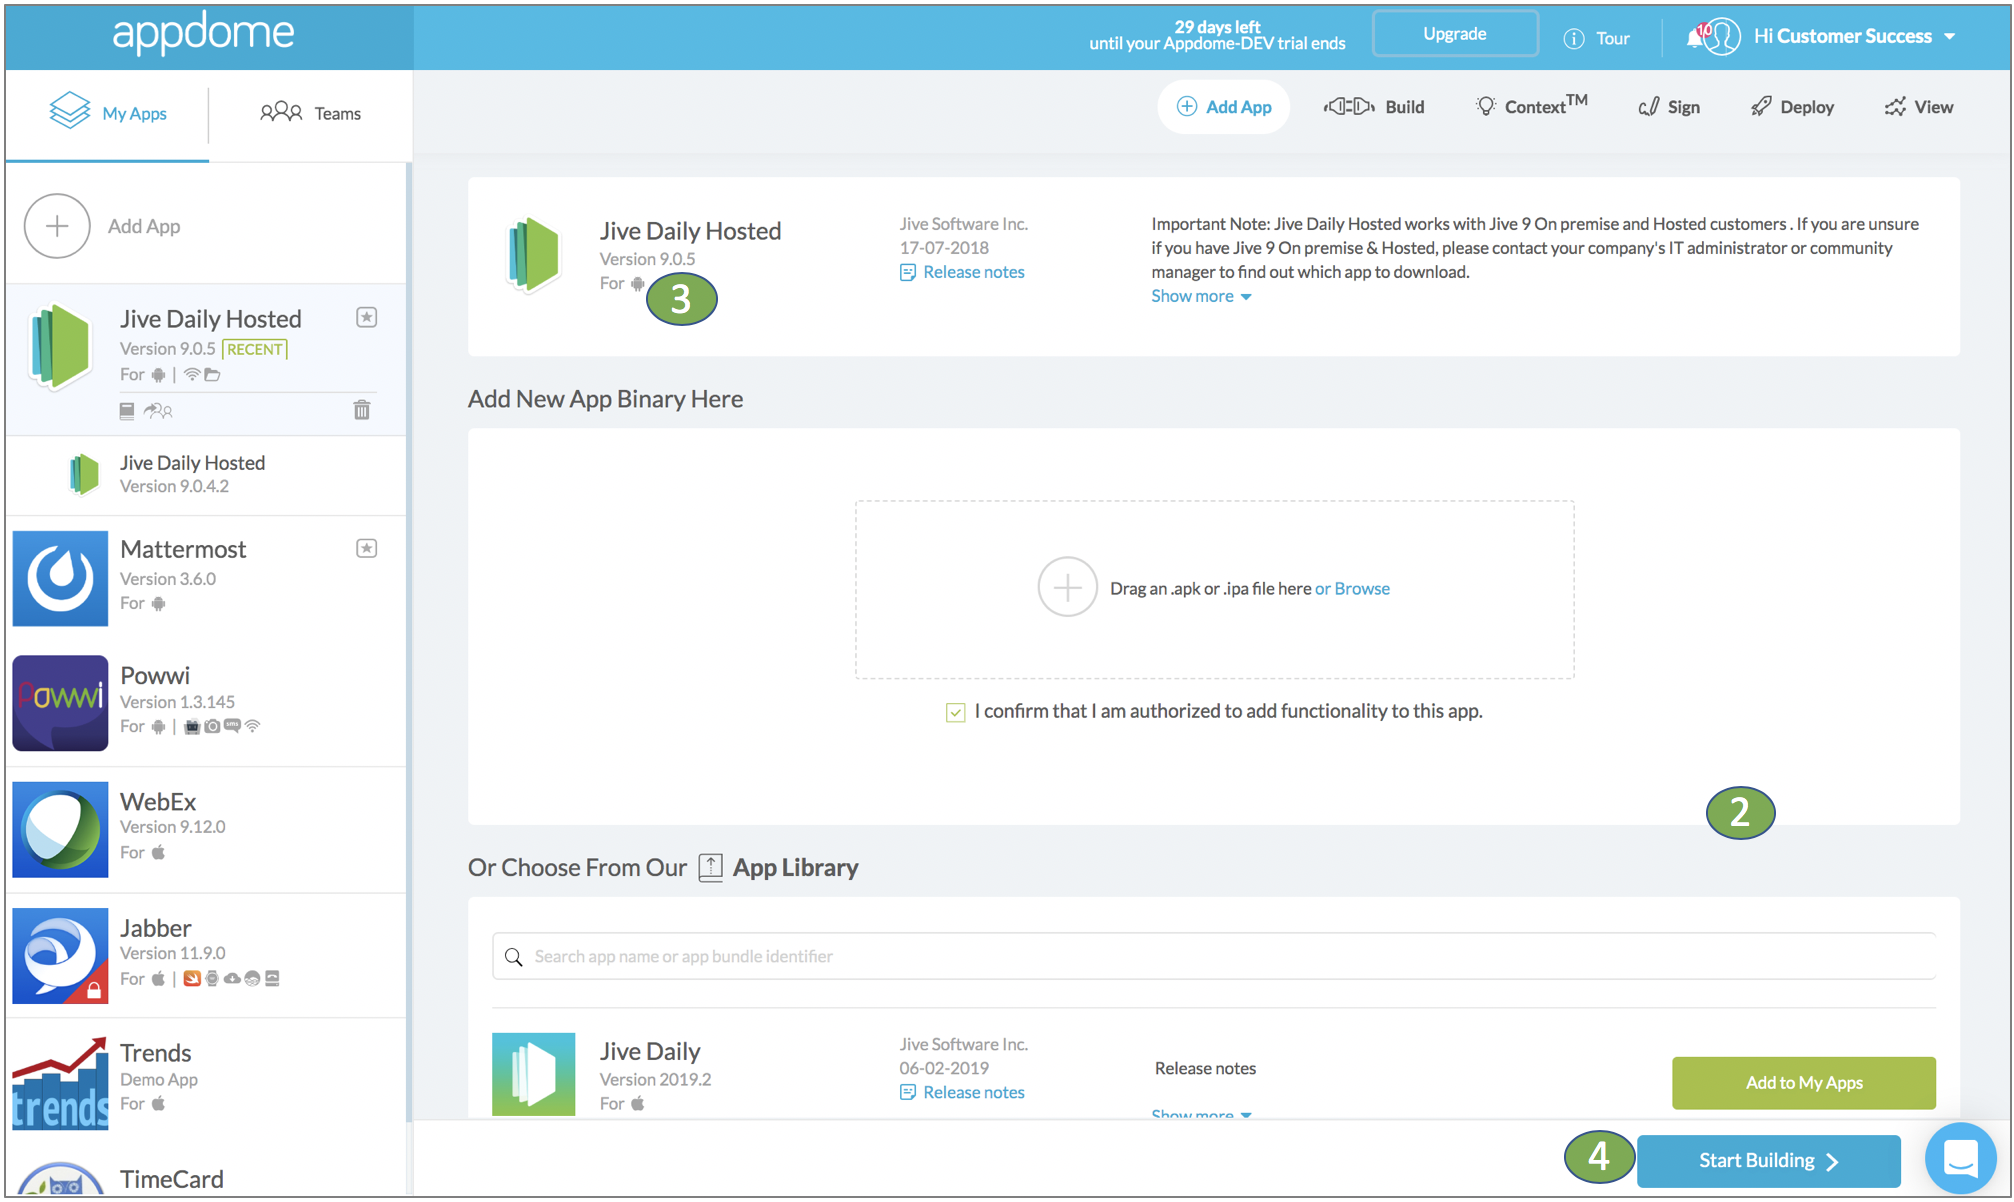Click the search magnifier icon
Viewport: 2014px width, 1202px height.
(514, 957)
